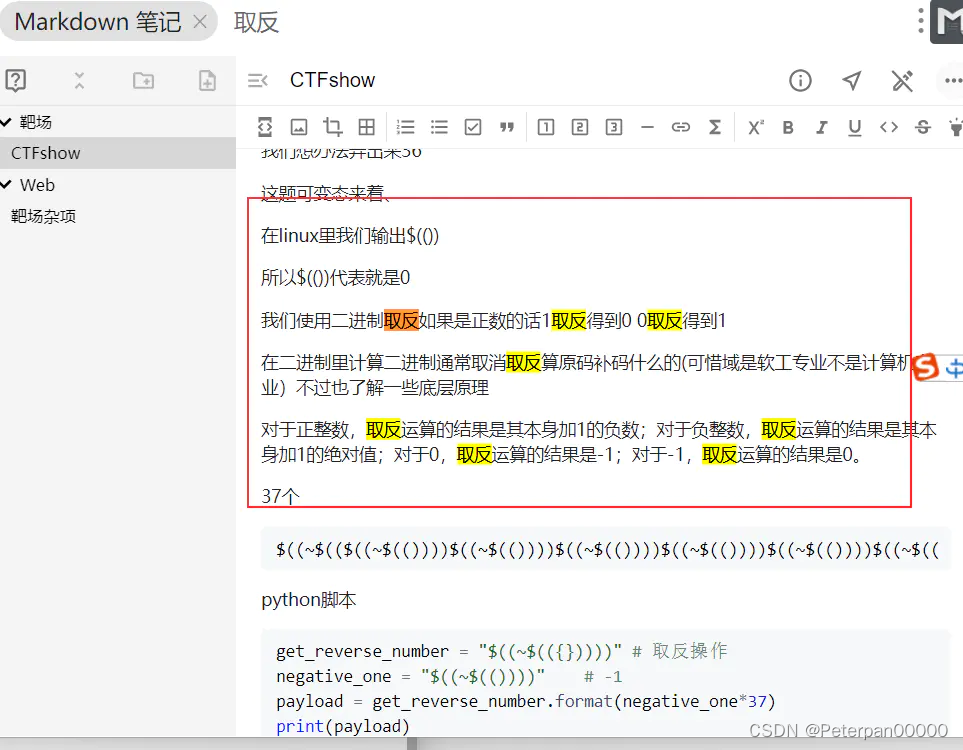Screen dimensions: 963x750
Task: Toggle bold formatting
Action: tap(788, 127)
